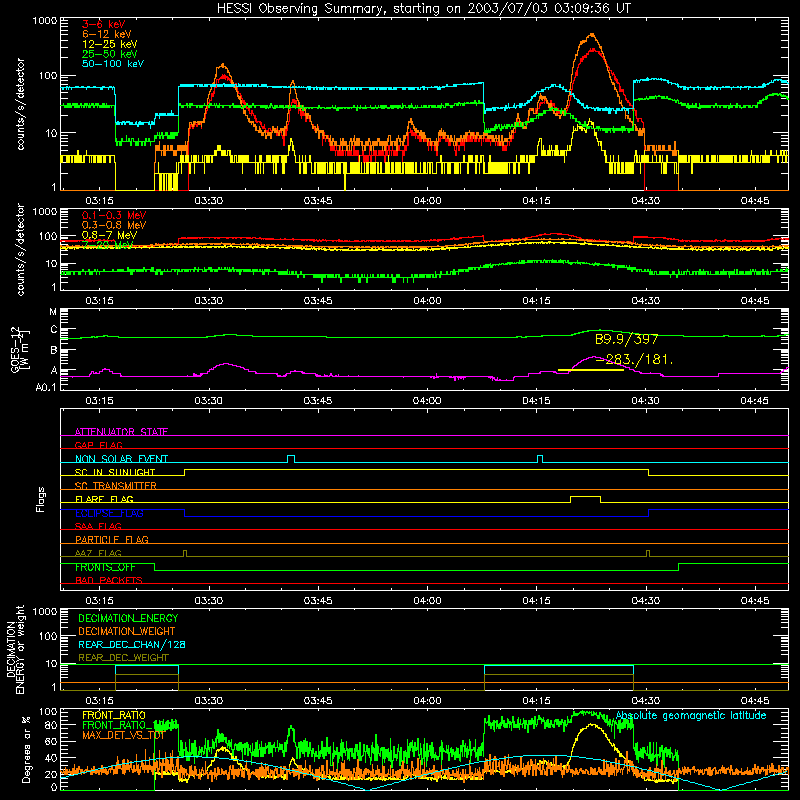800x800 pixels.
Task: Select the BAD_PACKETS flag label
Action: point(109,580)
